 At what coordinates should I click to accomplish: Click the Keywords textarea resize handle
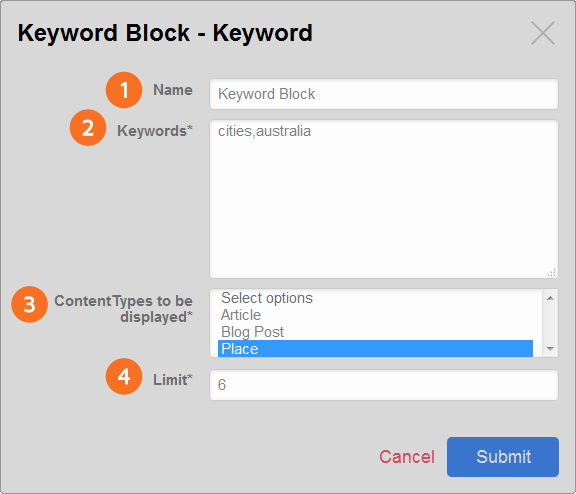(551, 272)
